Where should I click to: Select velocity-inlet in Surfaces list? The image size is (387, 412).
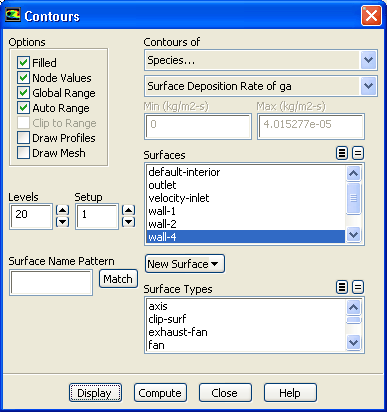(246, 198)
